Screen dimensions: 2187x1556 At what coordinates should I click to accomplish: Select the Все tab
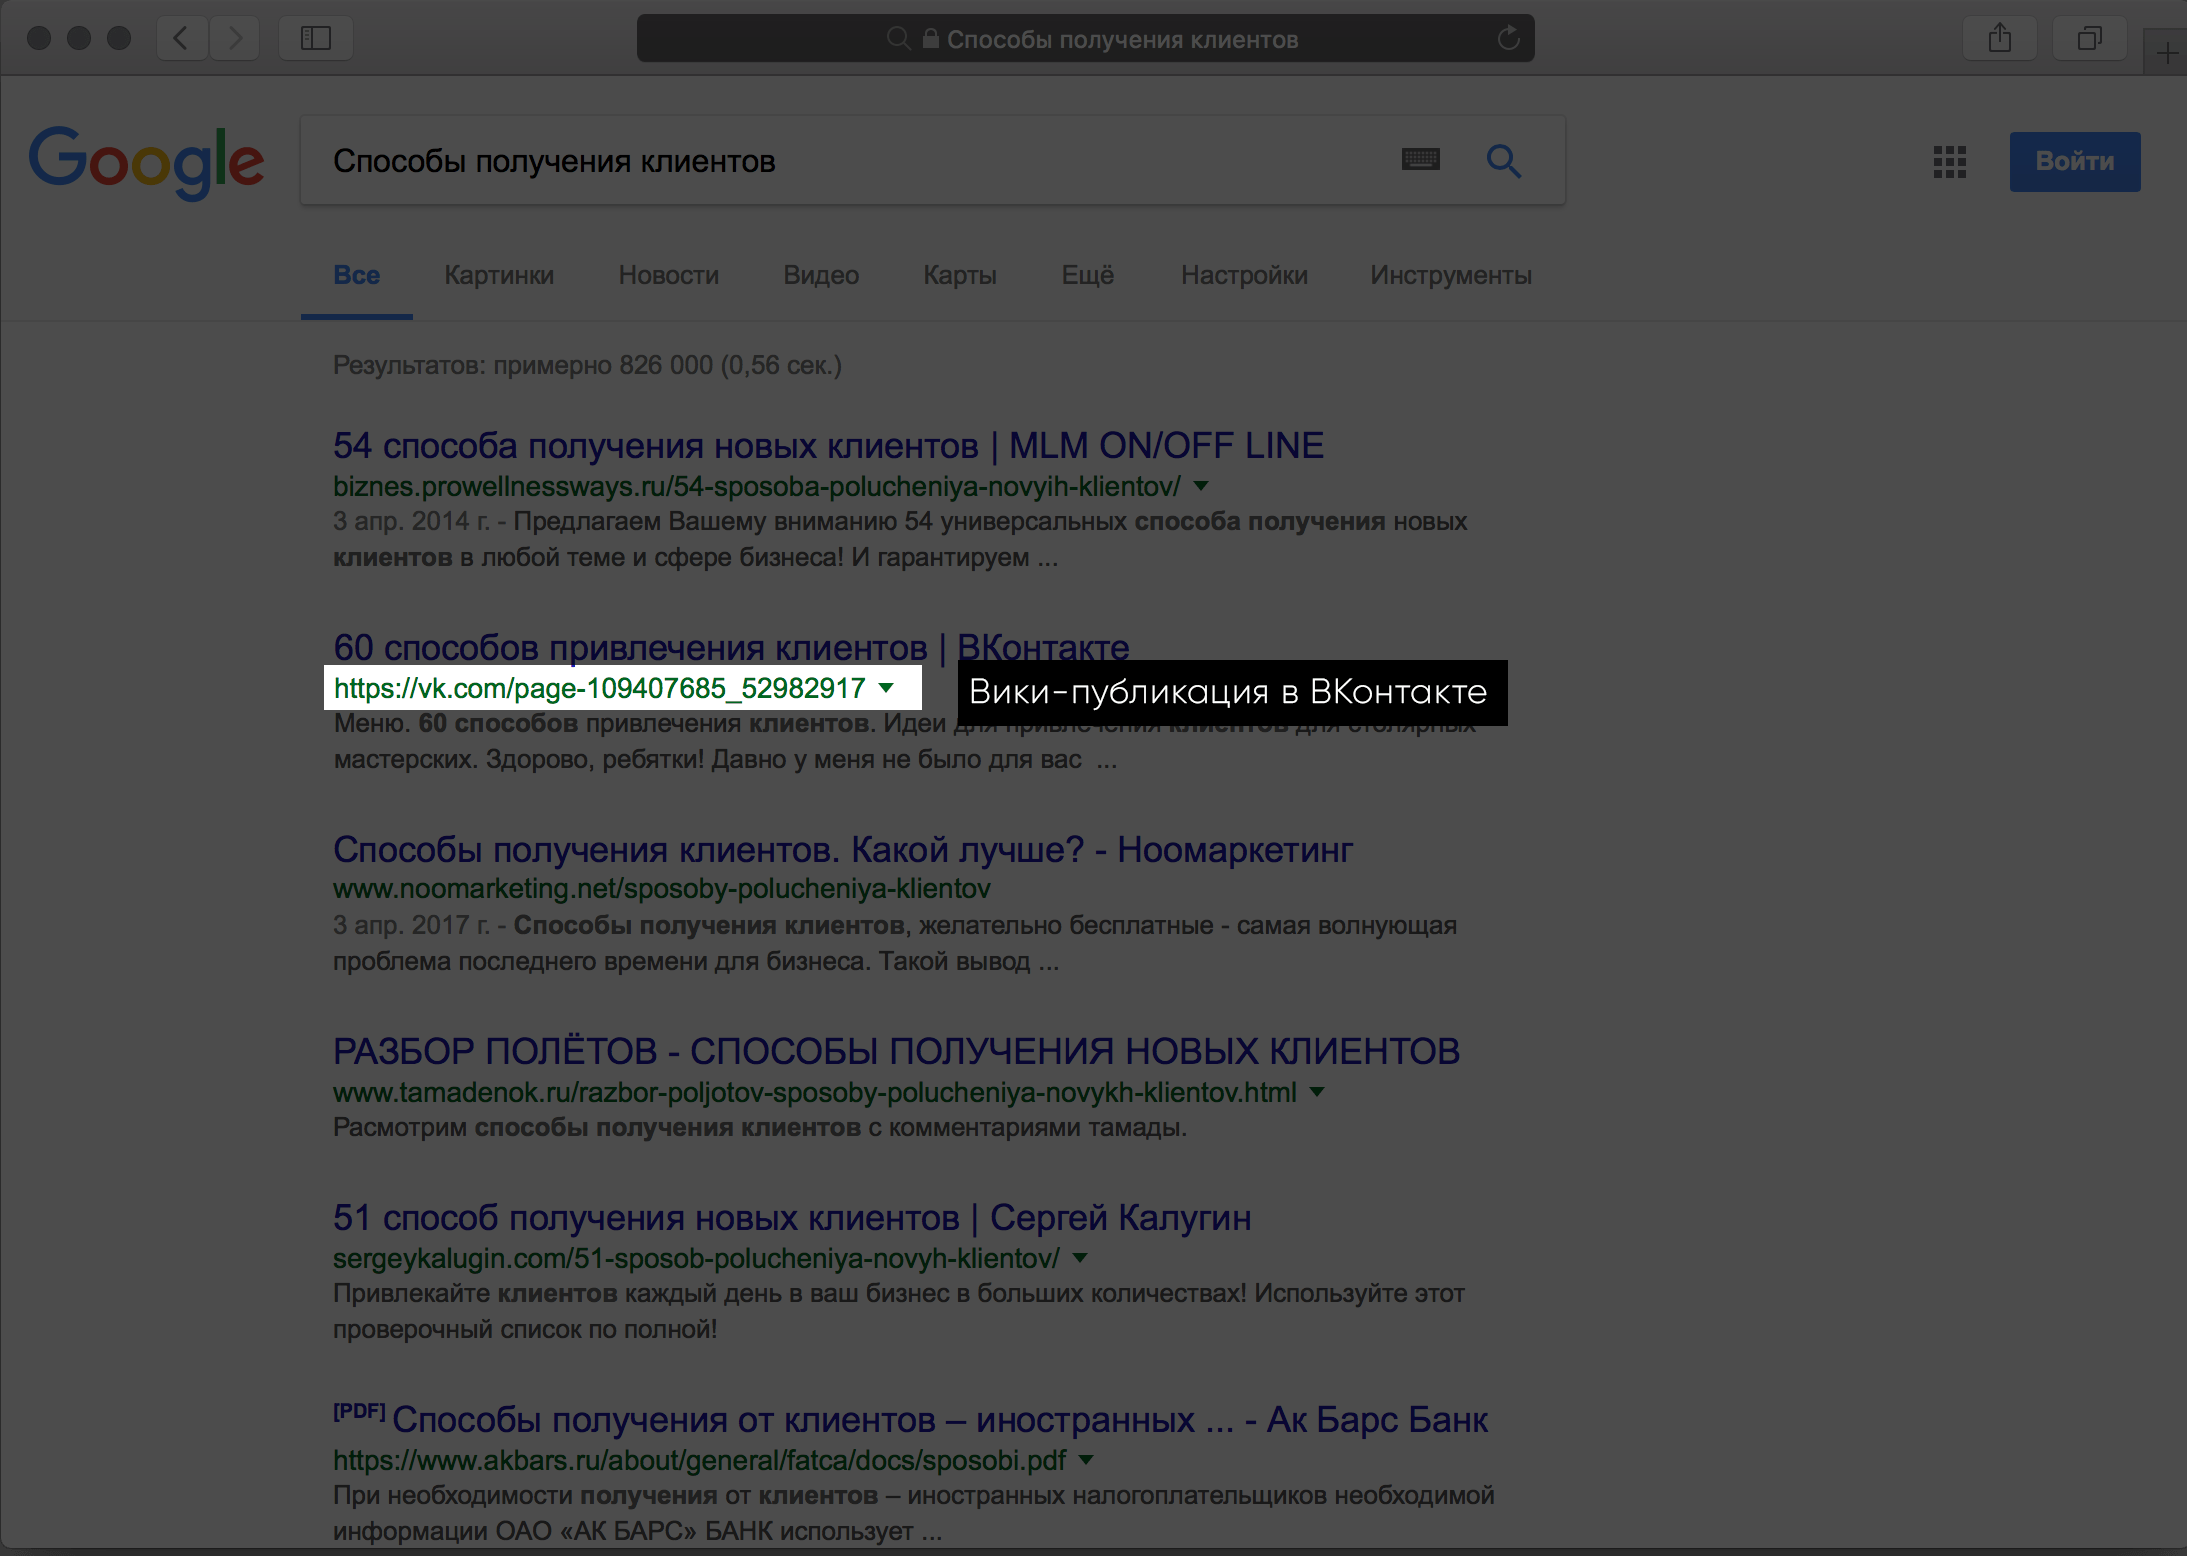pos(357,275)
